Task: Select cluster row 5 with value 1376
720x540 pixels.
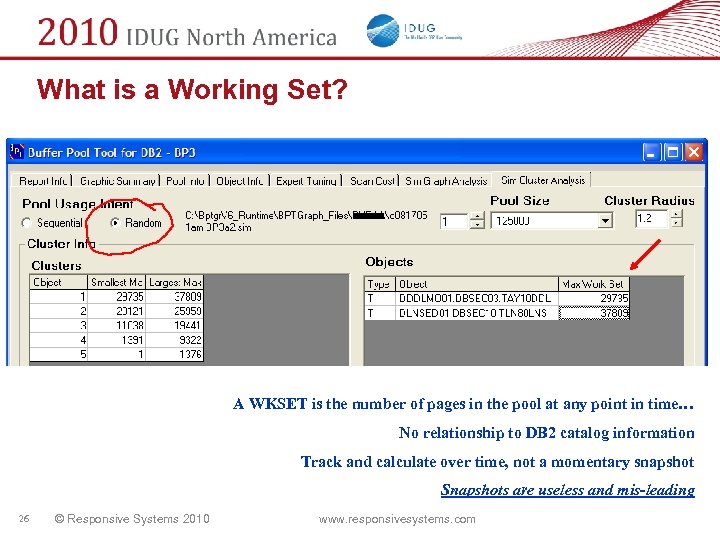Action: [116, 354]
